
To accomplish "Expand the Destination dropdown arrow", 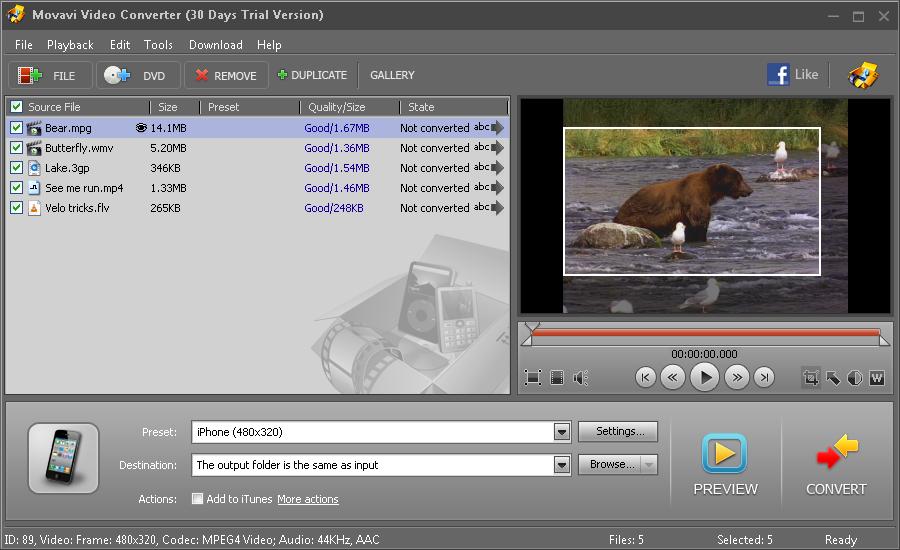I will [562, 464].
